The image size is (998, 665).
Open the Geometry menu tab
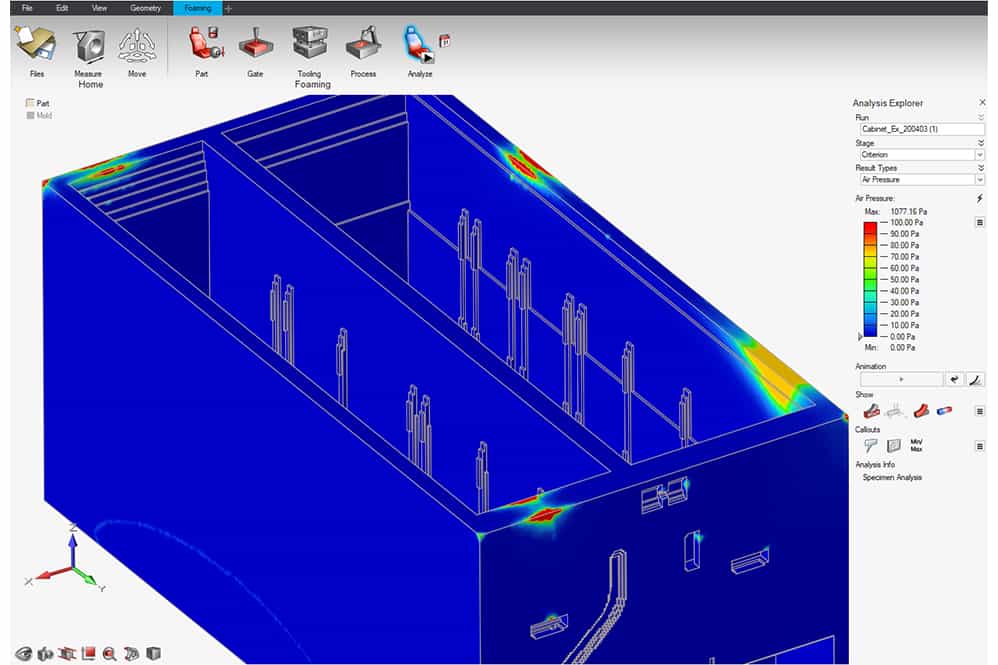(x=145, y=7)
